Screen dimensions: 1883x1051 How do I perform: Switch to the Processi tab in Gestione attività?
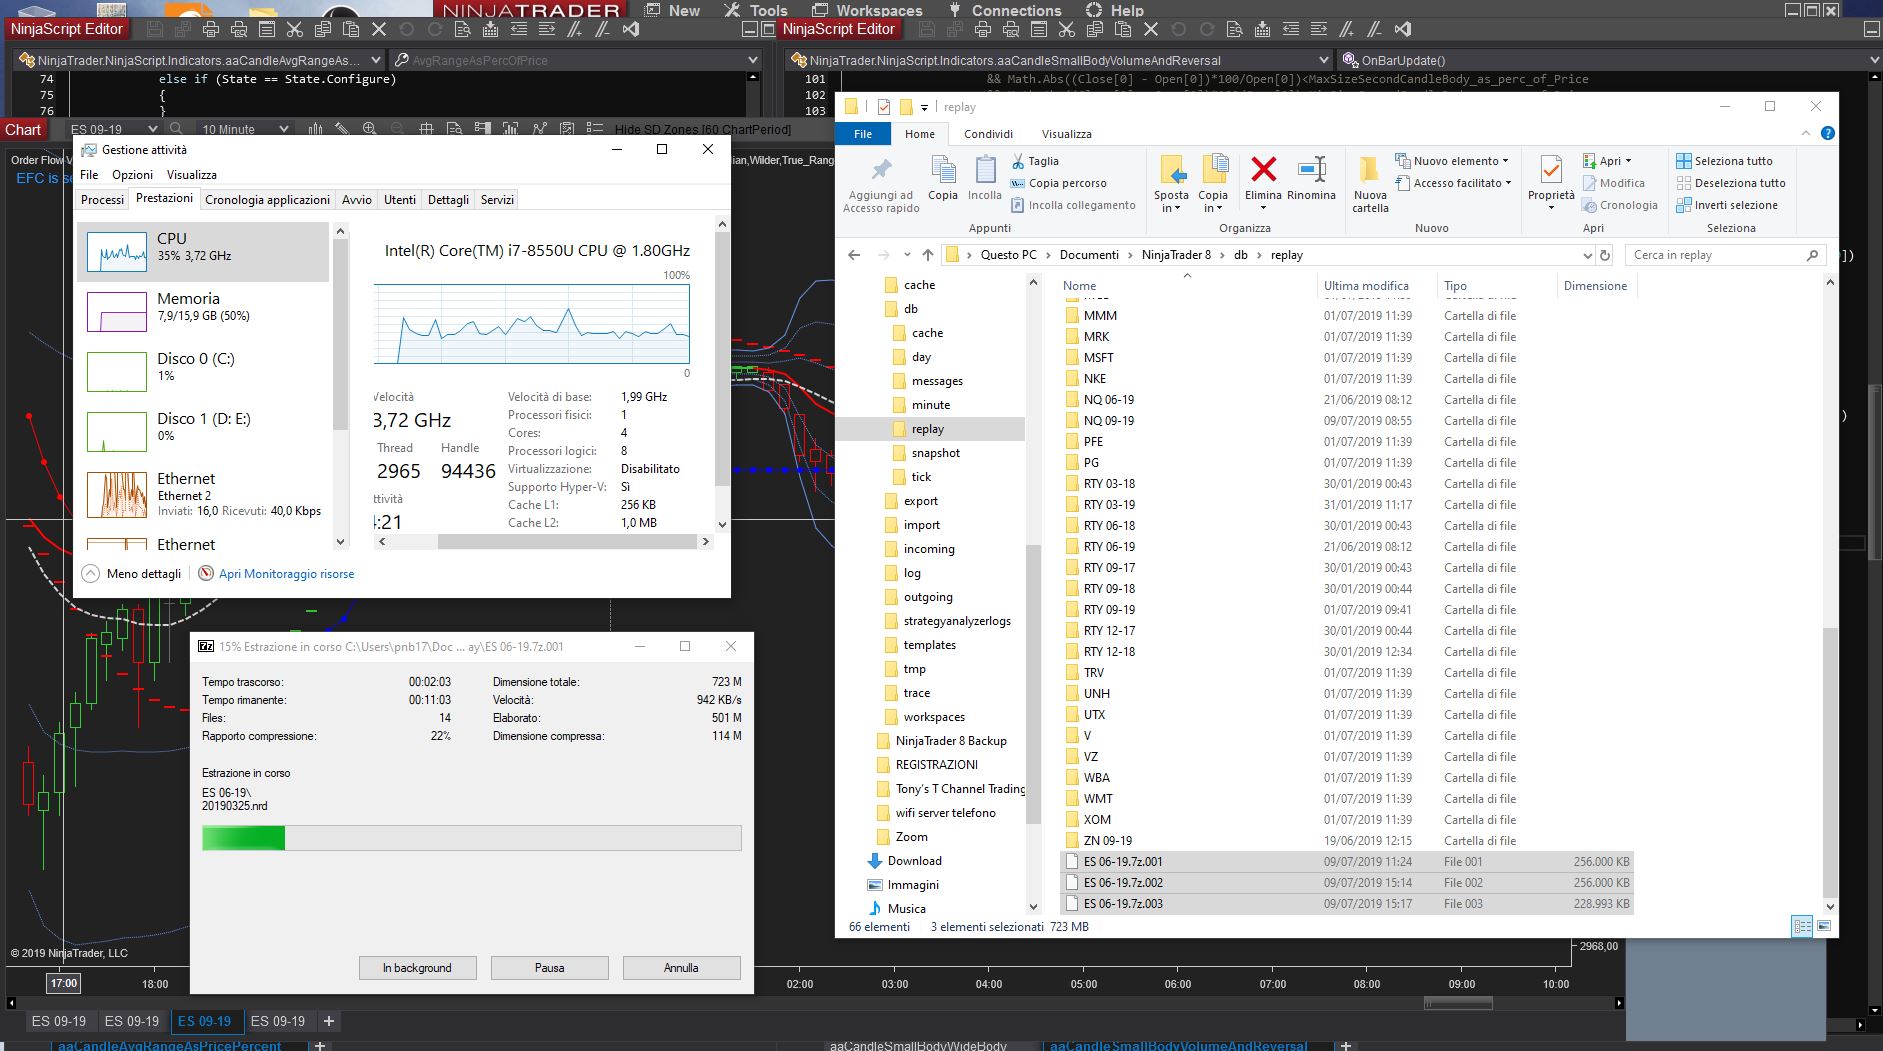[103, 200]
